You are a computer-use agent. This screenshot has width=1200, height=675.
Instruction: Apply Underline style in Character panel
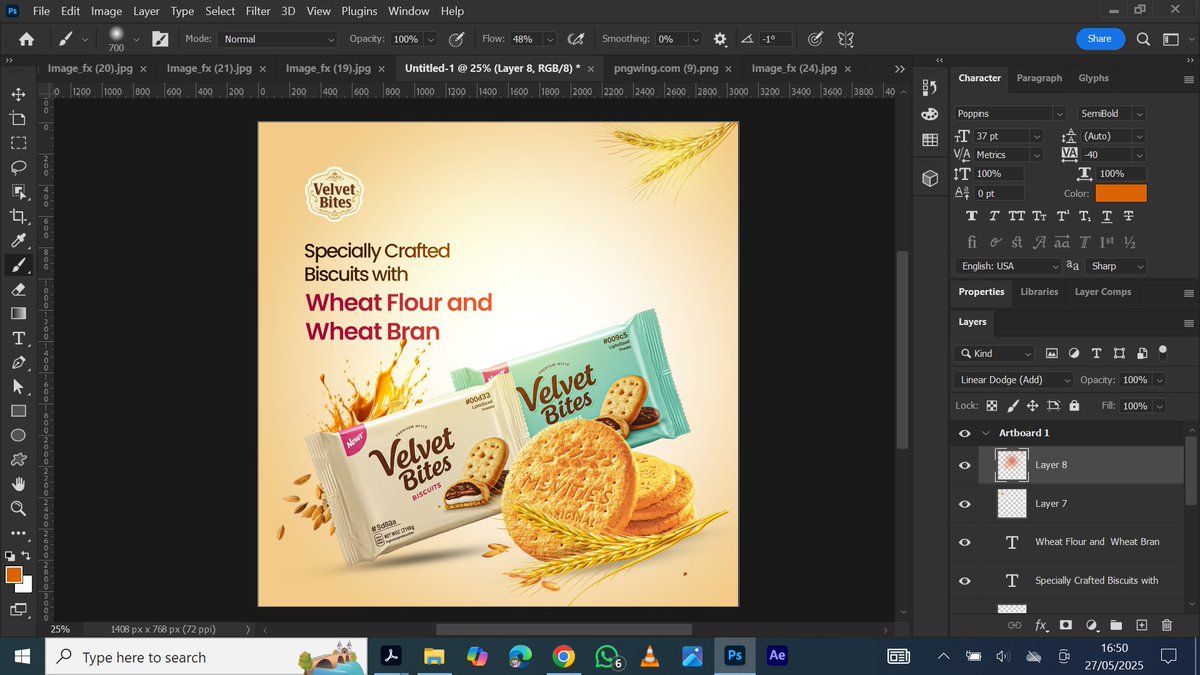pyautogui.click(x=1107, y=216)
